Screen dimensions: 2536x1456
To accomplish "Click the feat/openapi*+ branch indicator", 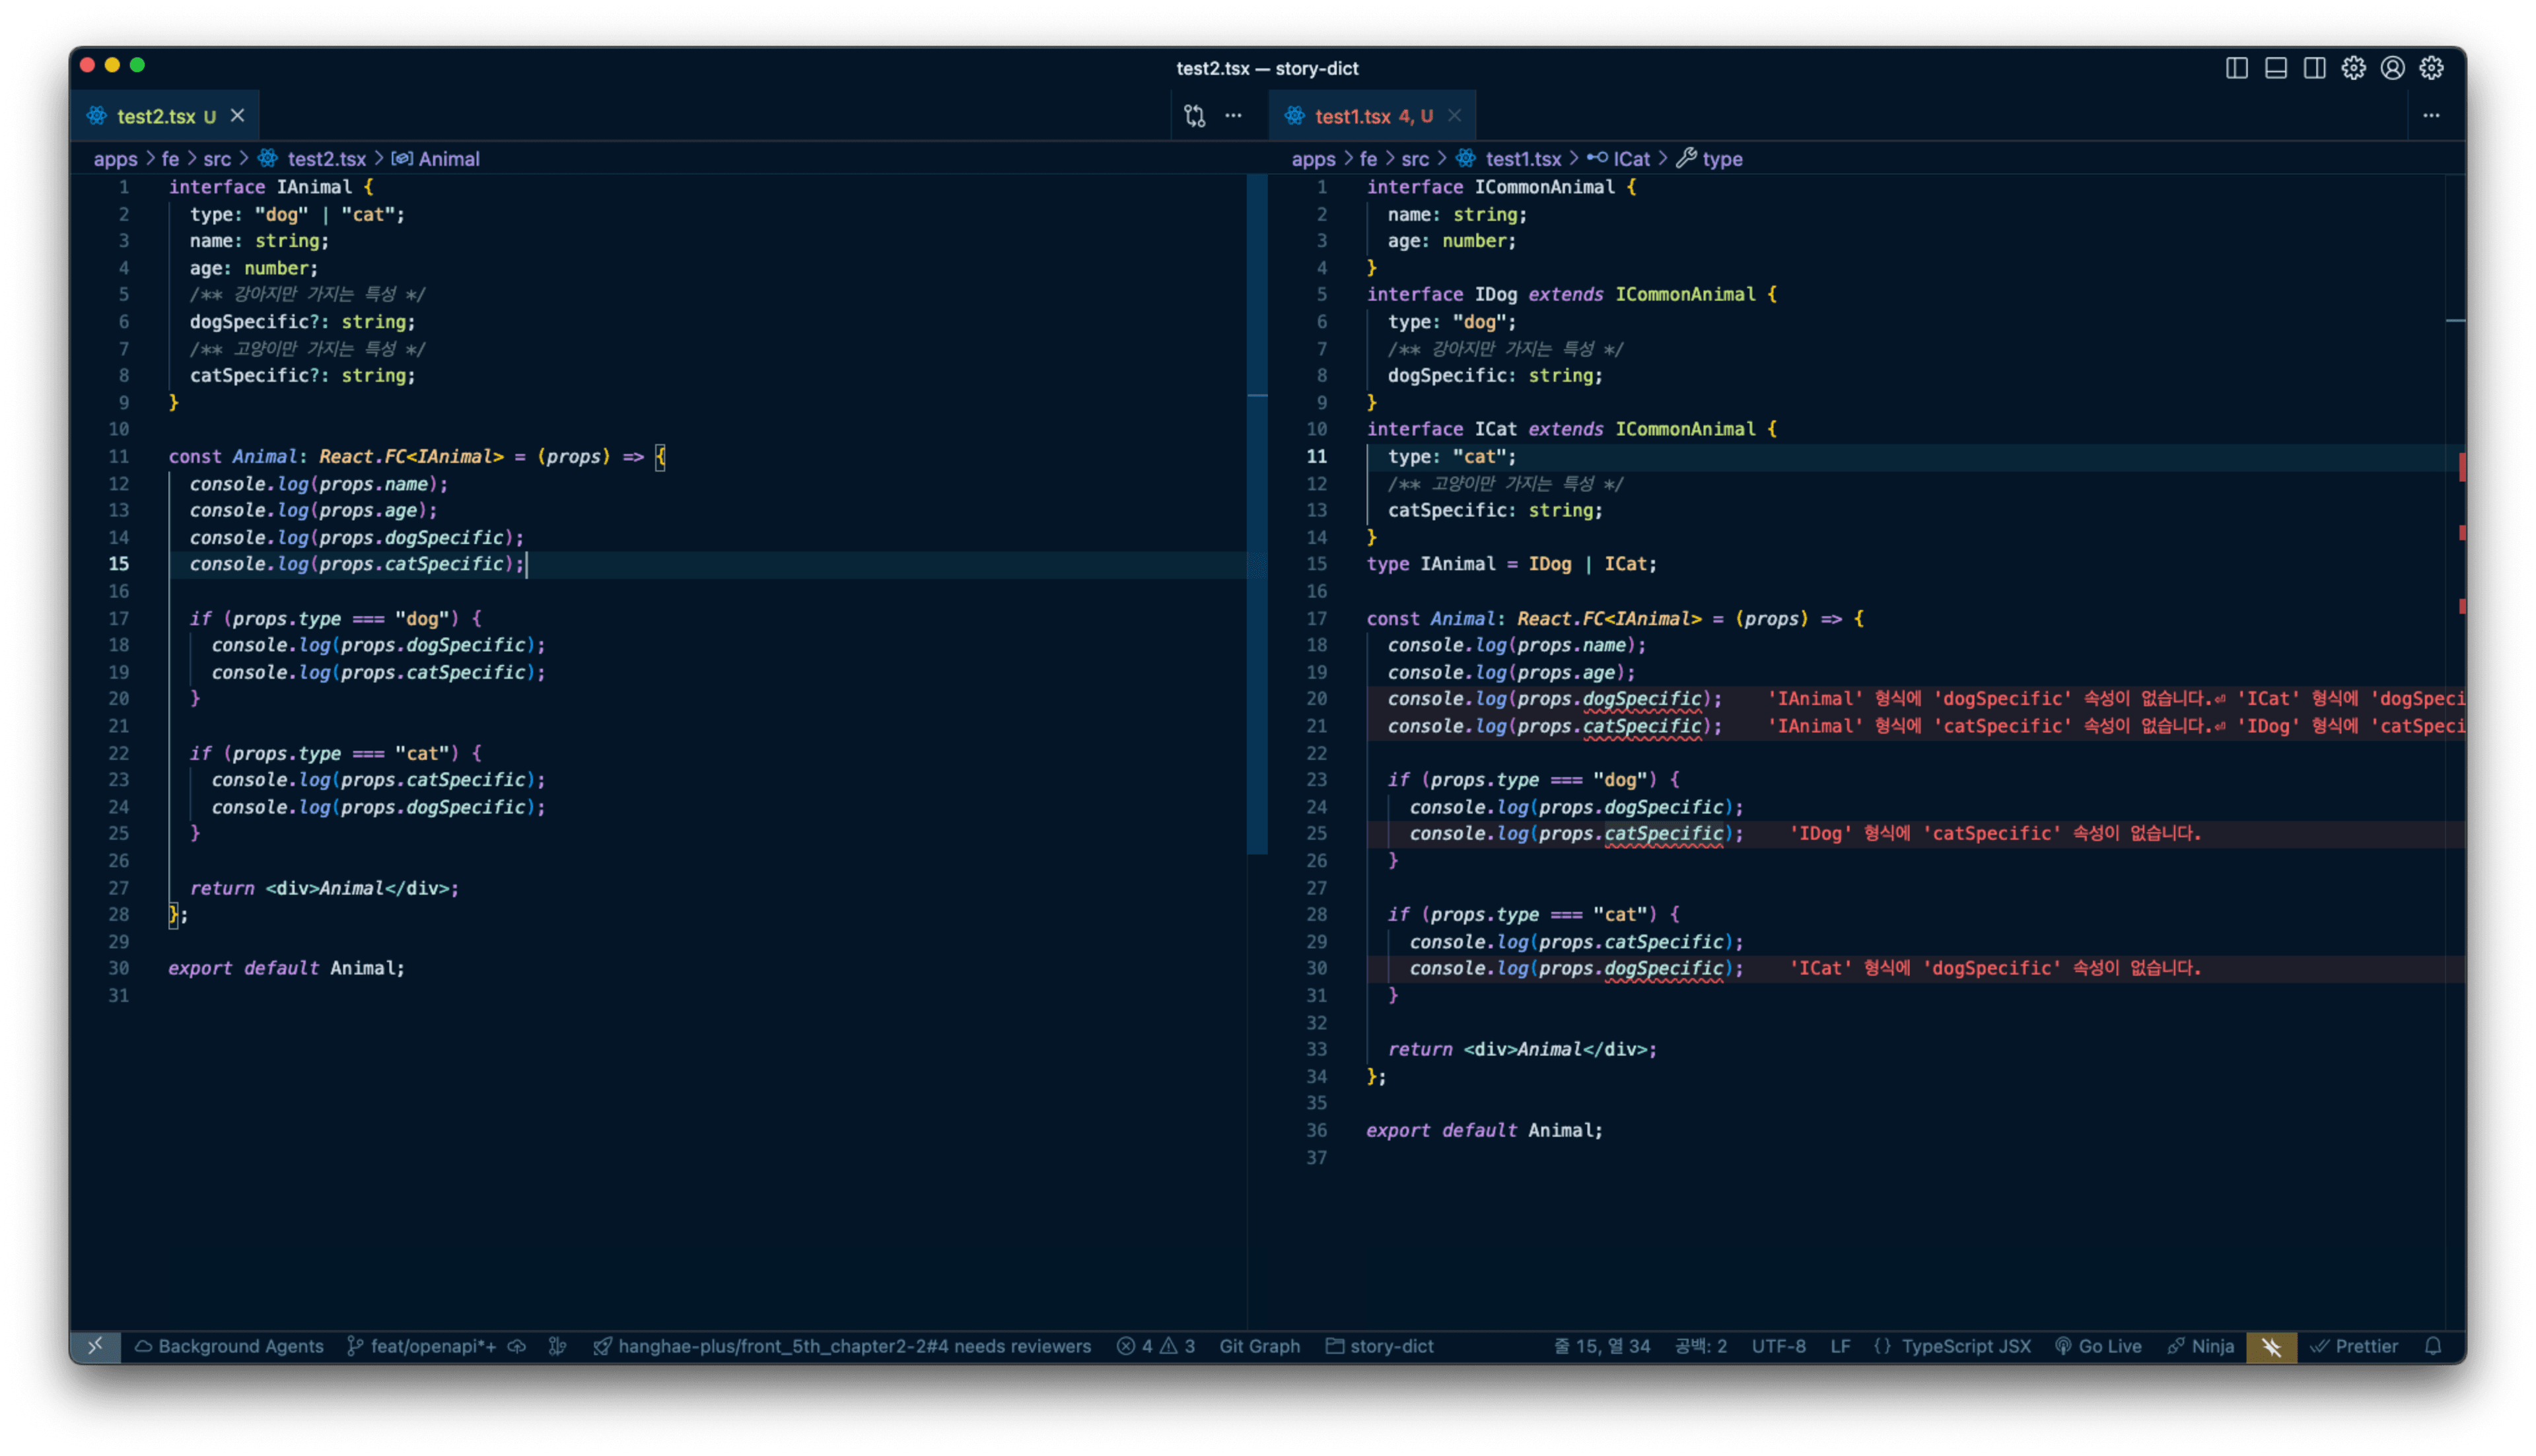I will coord(423,1347).
